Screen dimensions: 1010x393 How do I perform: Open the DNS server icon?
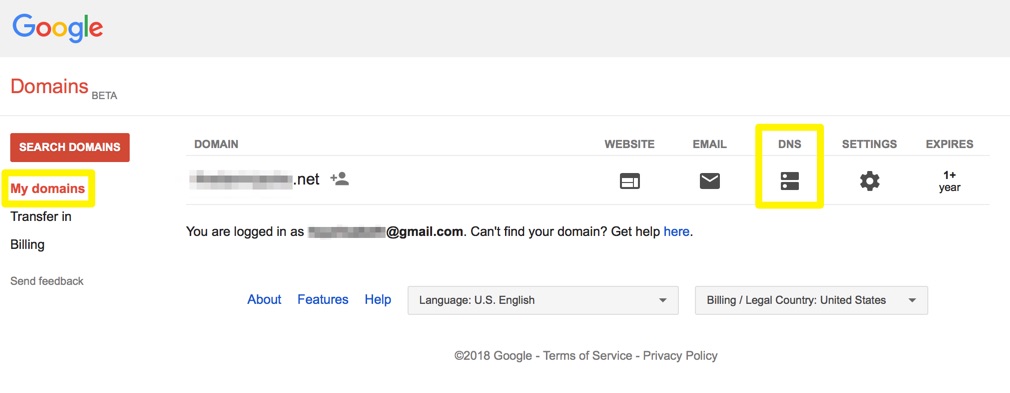[x=789, y=181]
